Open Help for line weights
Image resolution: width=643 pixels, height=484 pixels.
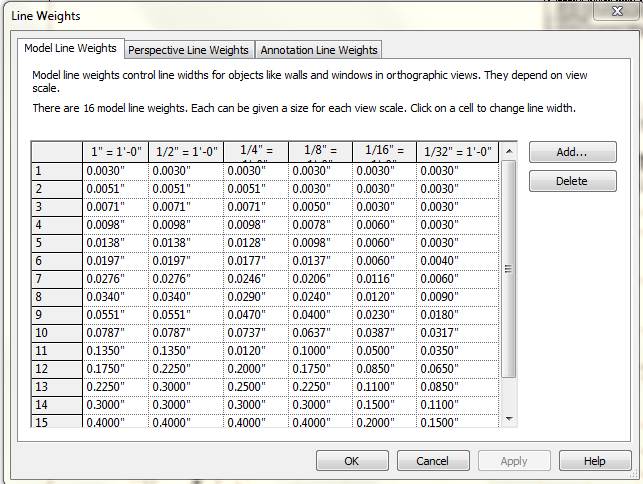tap(595, 461)
